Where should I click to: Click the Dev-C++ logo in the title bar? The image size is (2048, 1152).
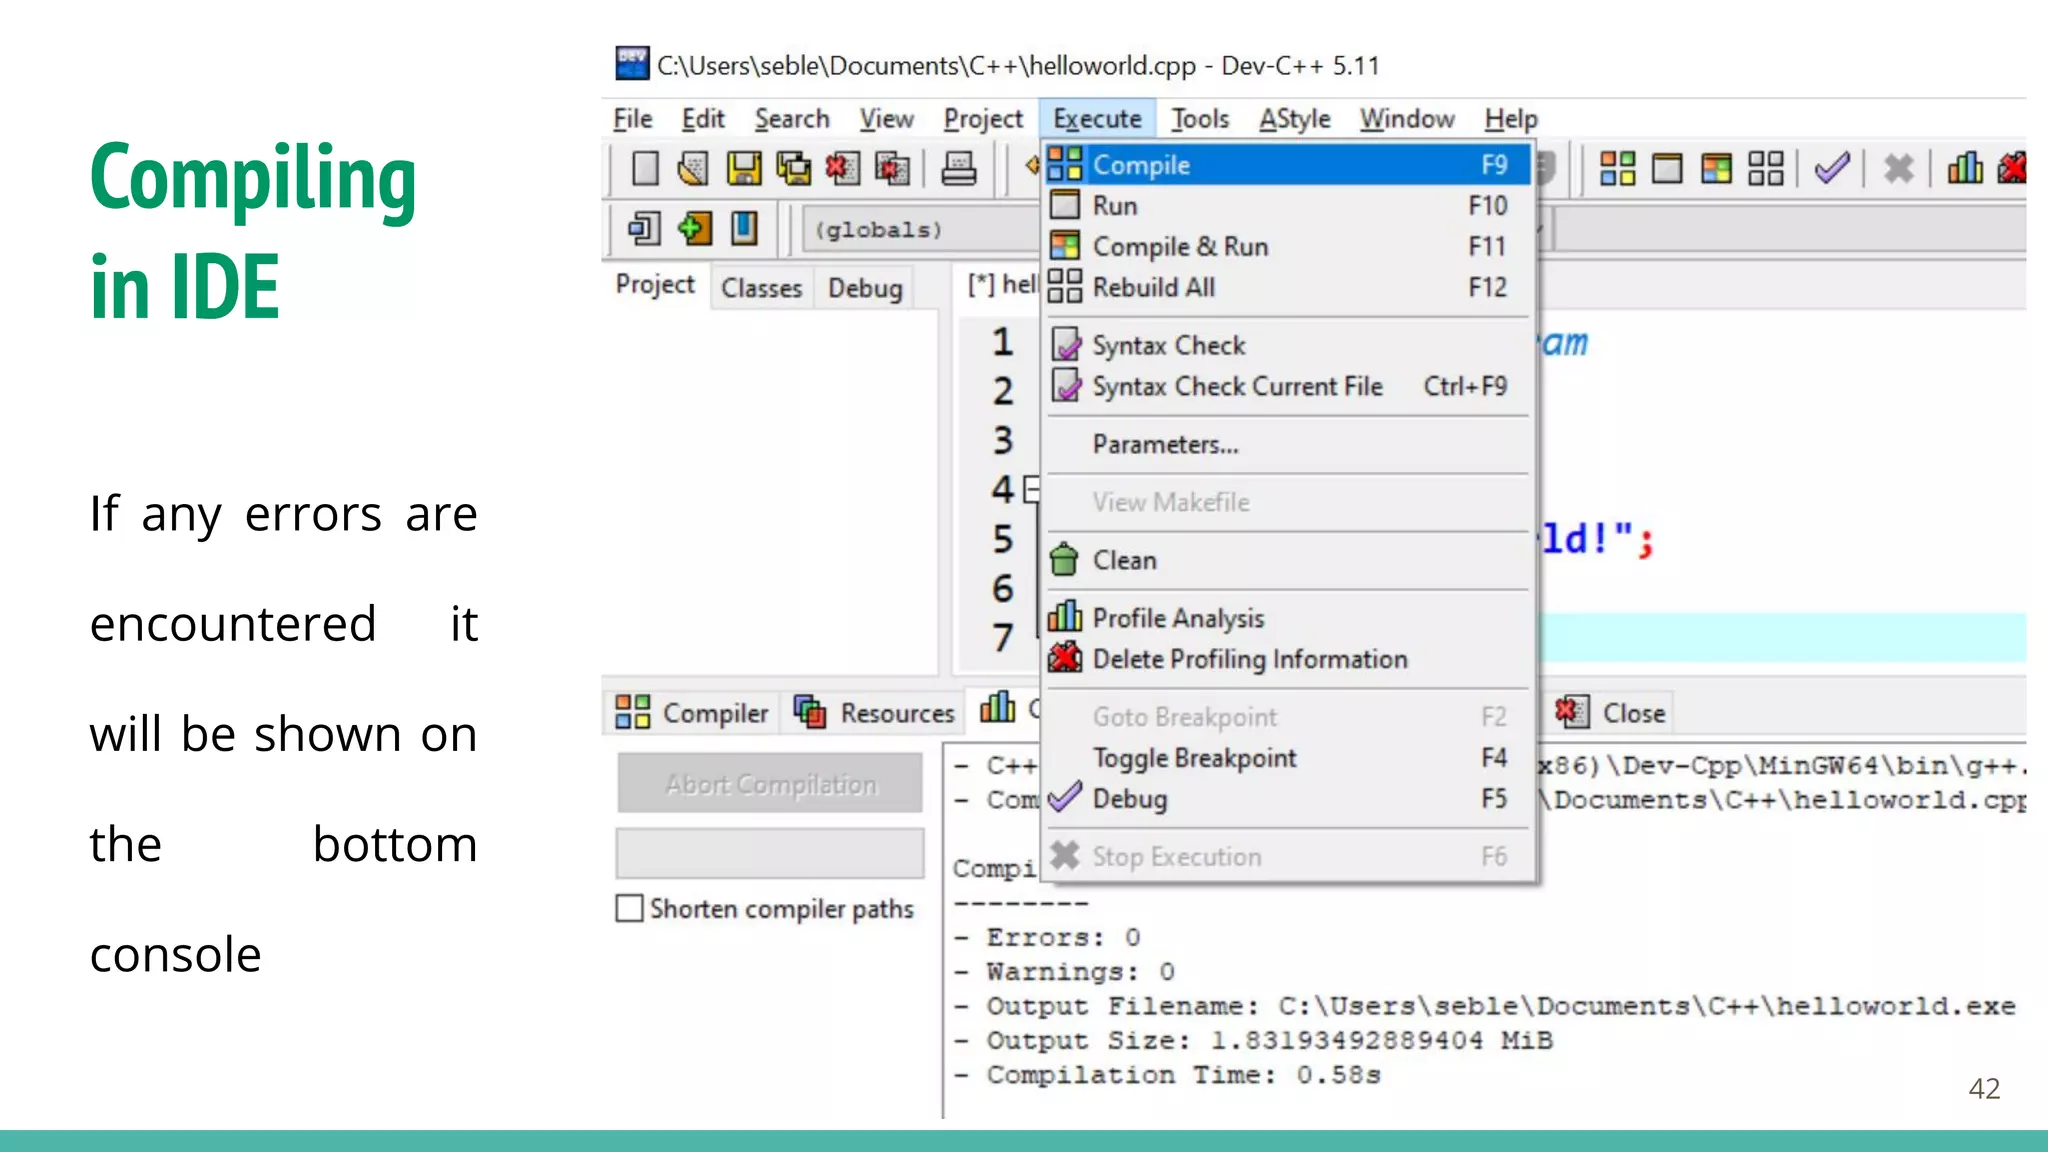pyautogui.click(x=632, y=63)
